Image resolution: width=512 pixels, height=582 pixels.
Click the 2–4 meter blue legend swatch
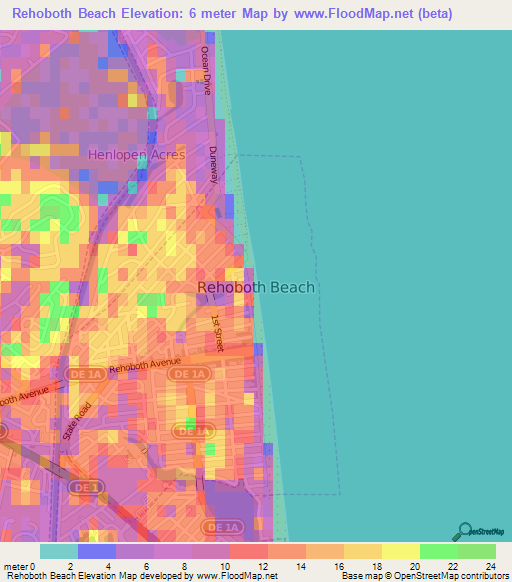pos(97,552)
